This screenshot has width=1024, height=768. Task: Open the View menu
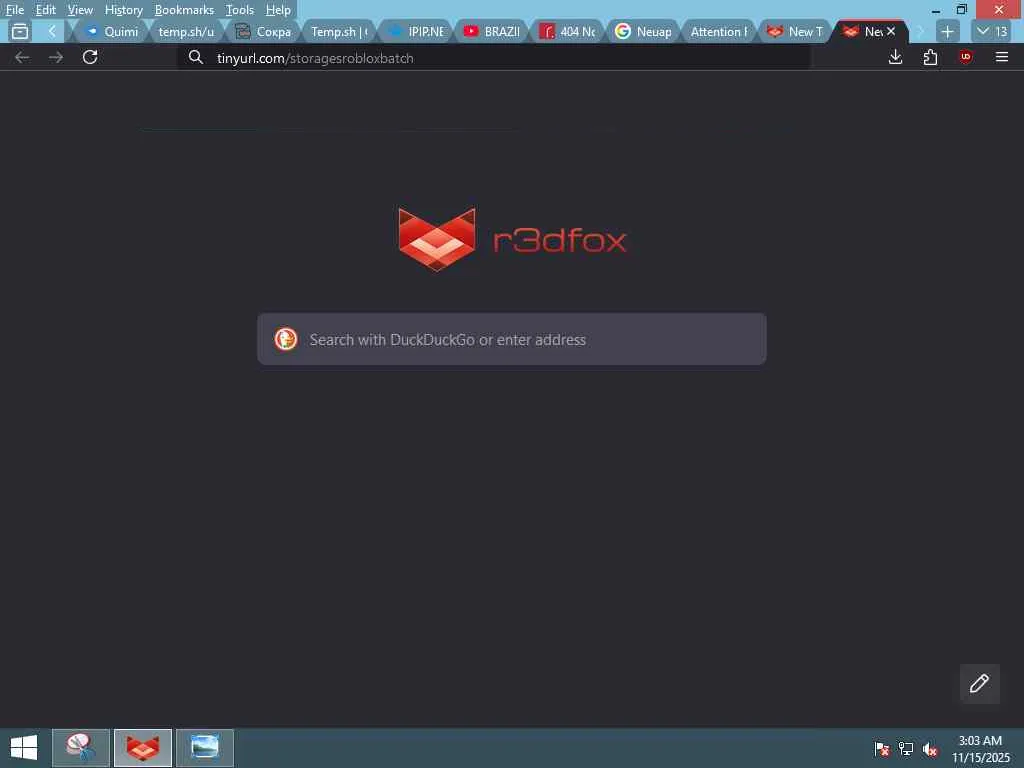(80, 10)
